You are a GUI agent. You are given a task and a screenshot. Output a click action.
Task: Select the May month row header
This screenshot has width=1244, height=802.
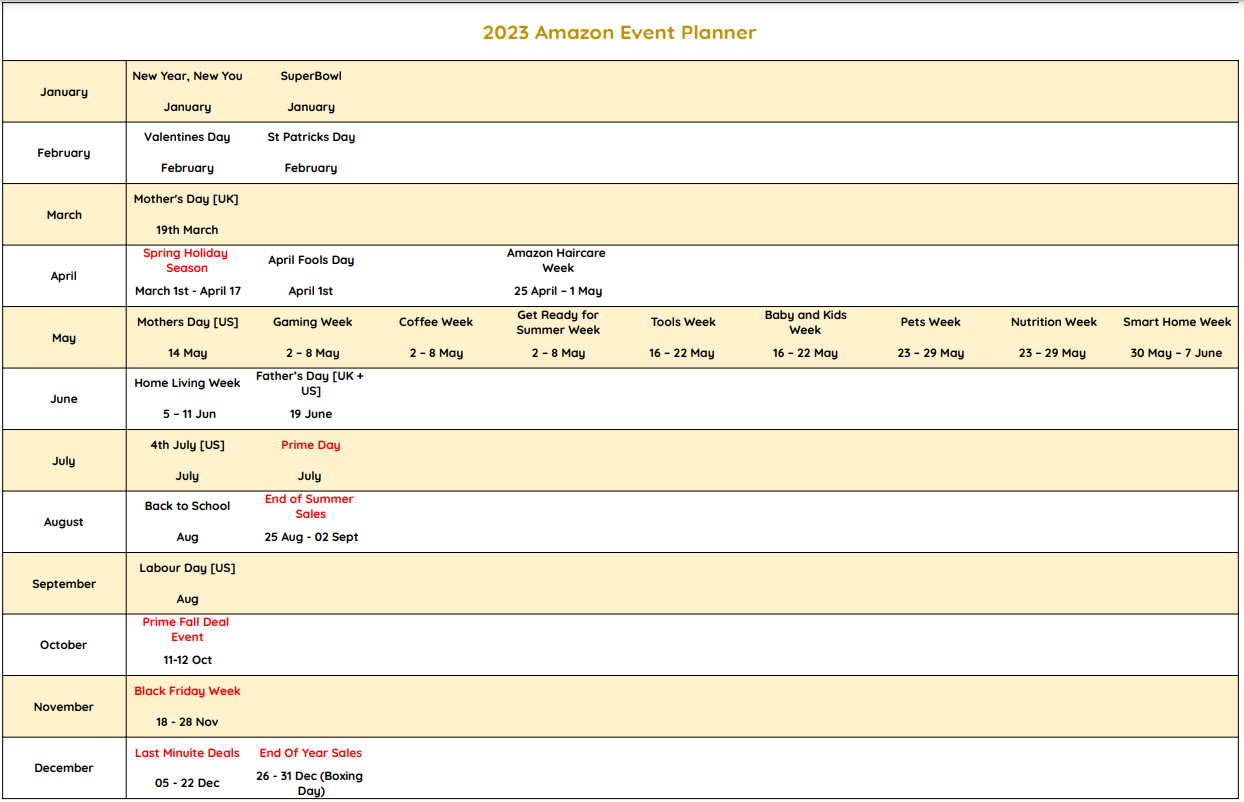click(x=64, y=338)
